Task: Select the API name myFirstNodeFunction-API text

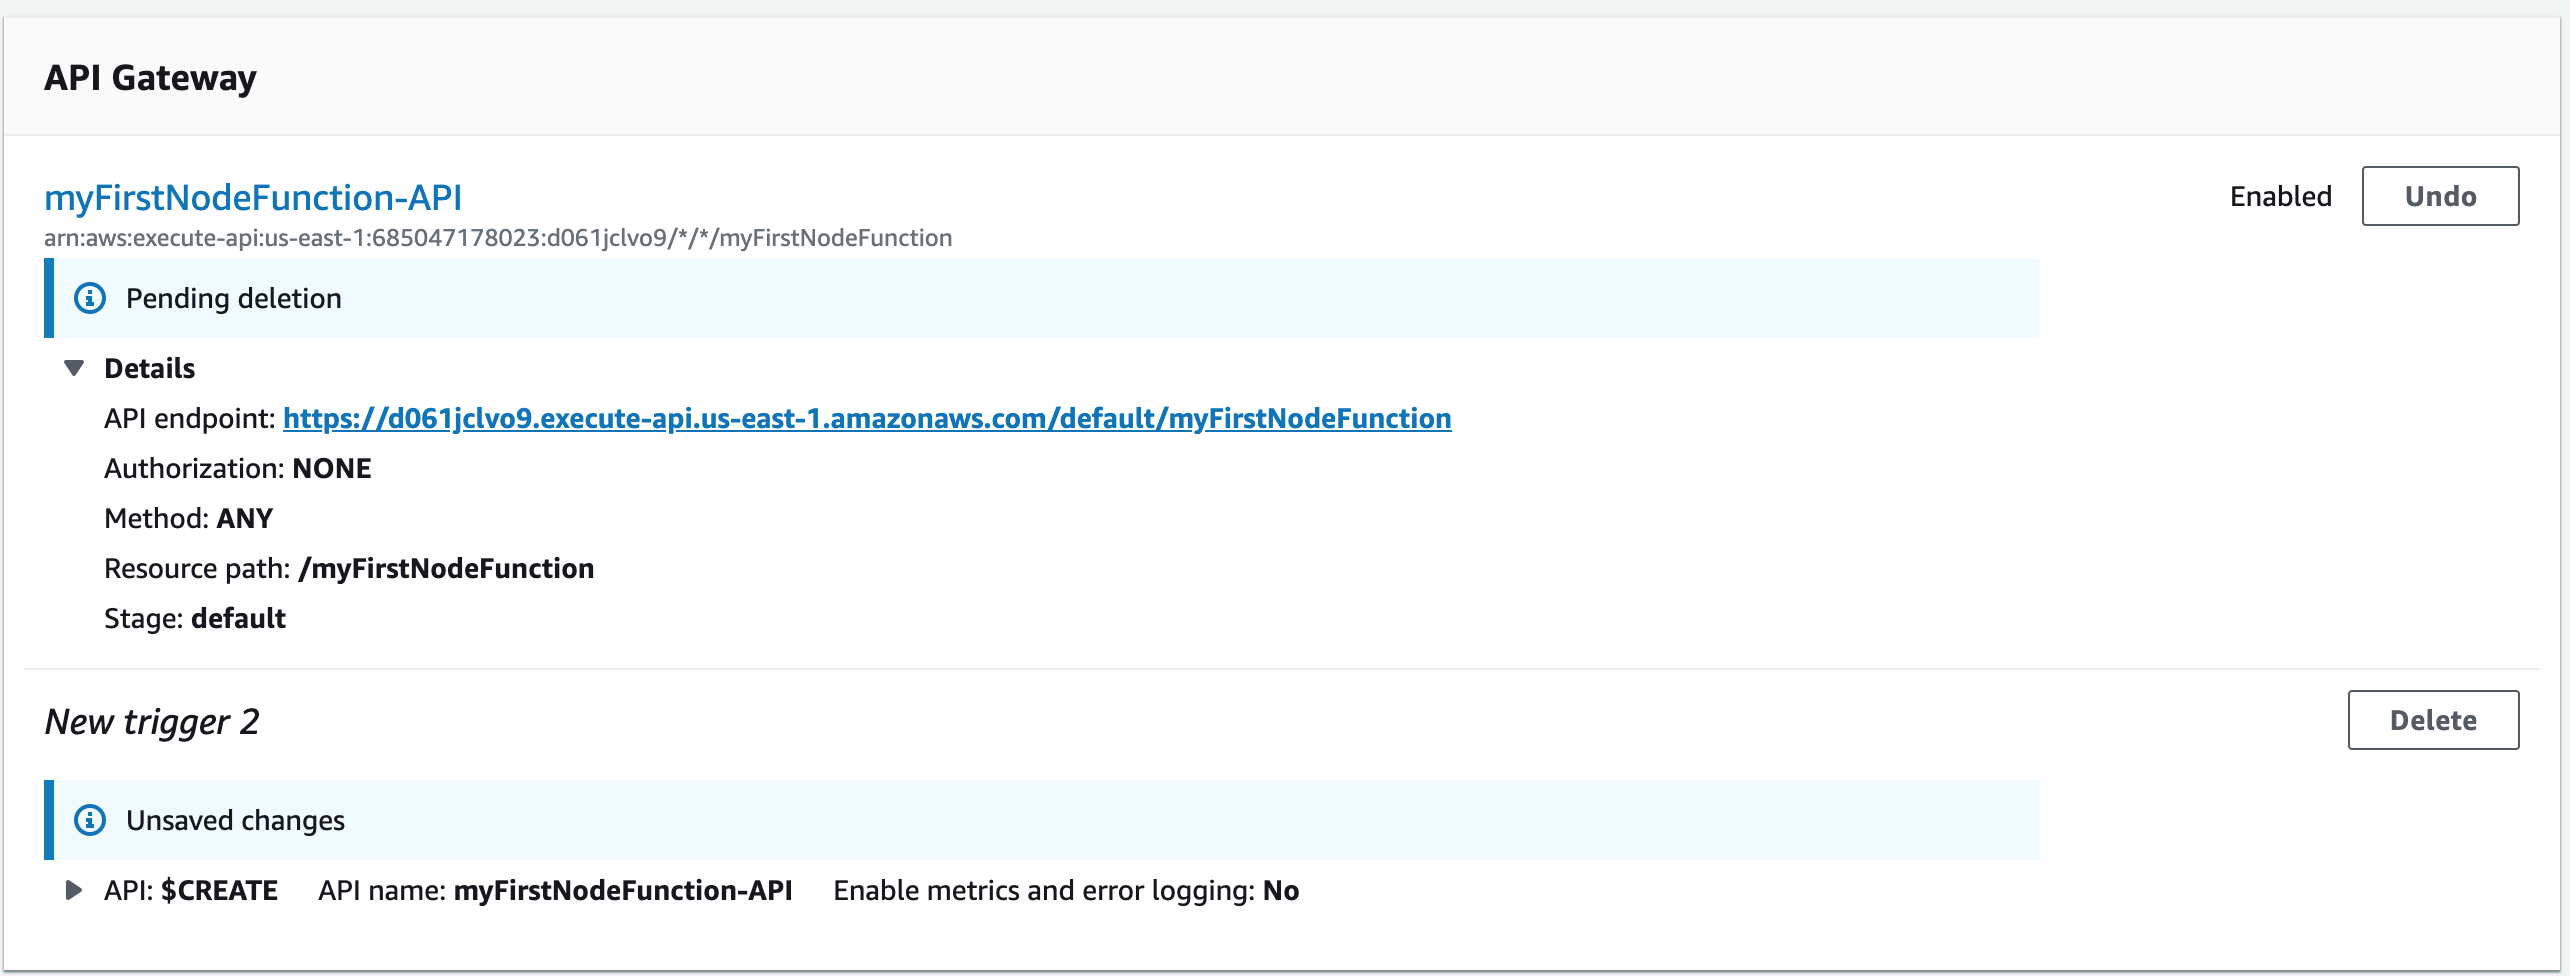Action: (555, 890)
